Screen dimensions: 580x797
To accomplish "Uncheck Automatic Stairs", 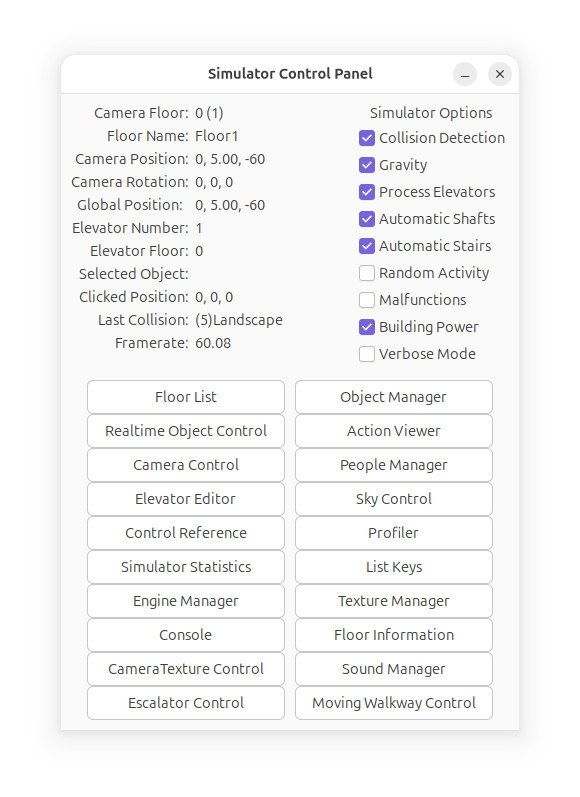I will coord(367,246).
